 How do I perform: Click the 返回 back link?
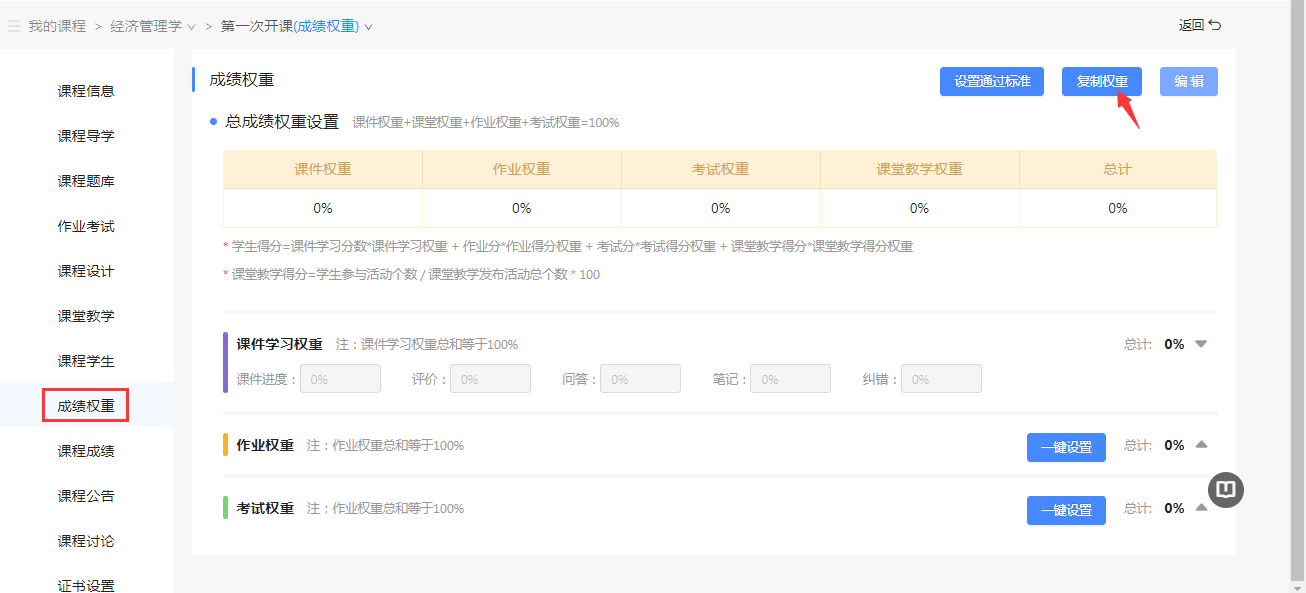point(1200,26)
